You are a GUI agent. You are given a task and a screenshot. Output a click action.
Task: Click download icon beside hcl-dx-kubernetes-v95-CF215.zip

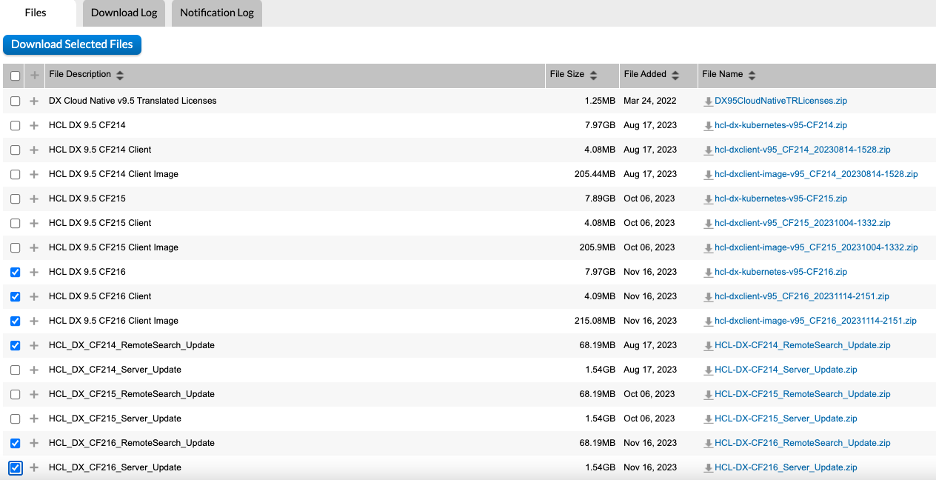[708, 199]
